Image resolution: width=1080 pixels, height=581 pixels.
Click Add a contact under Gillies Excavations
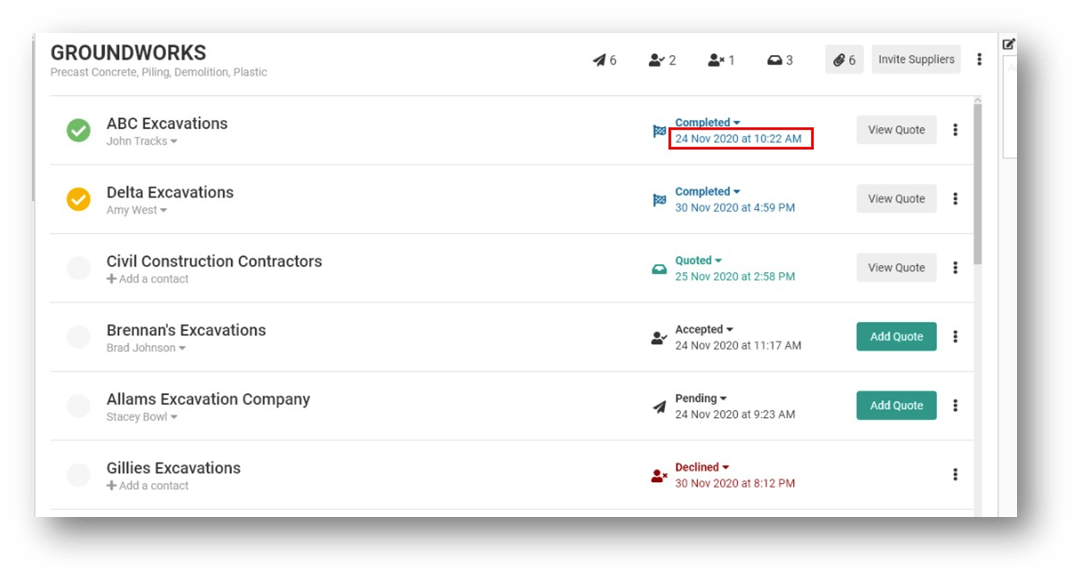(x=148, y=486)
